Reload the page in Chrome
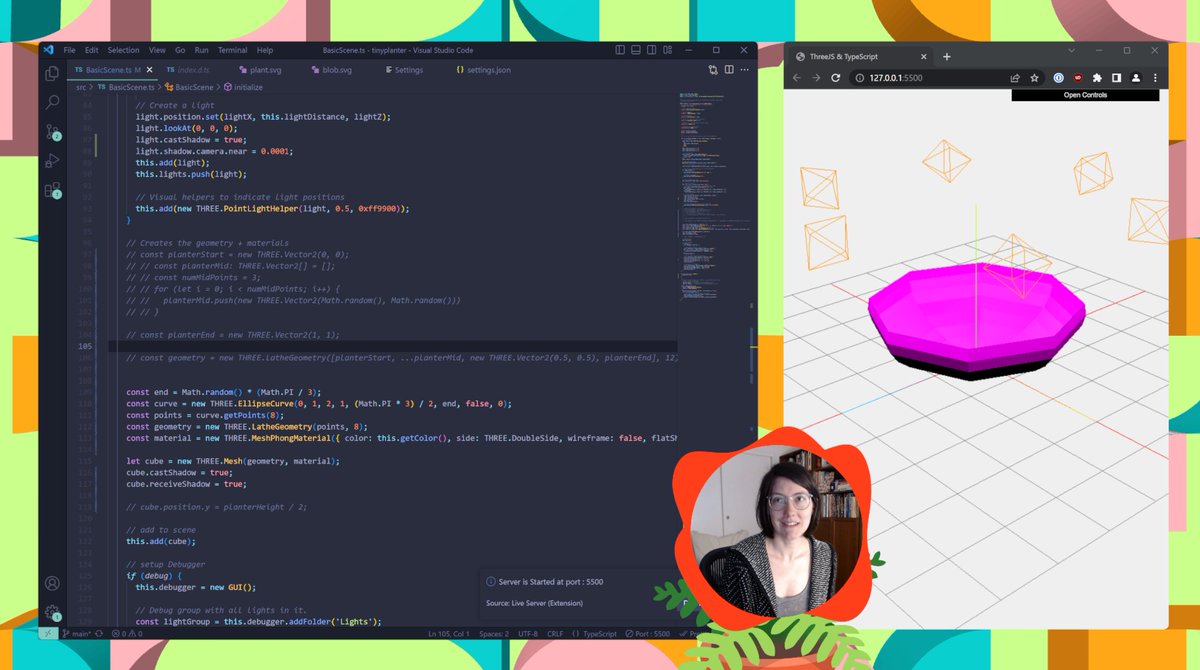This screenshot has width=1200, height=670. pyautogui.click(x=836, y=78)
